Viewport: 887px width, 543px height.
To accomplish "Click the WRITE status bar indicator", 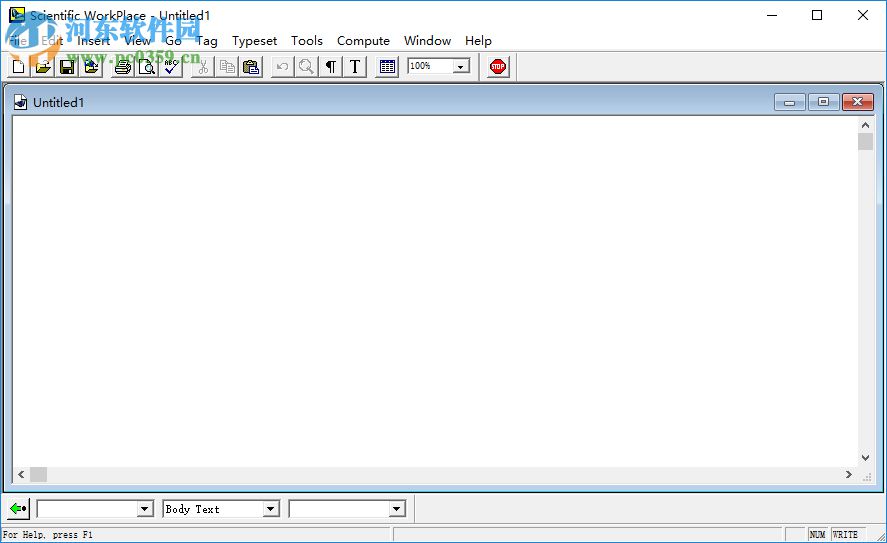I will (845, 535).
